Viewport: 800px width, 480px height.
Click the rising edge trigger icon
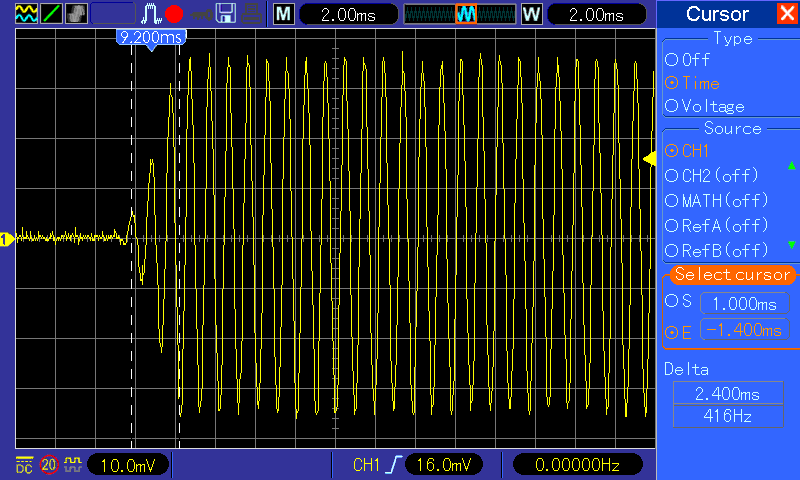[x=396, y=465]
